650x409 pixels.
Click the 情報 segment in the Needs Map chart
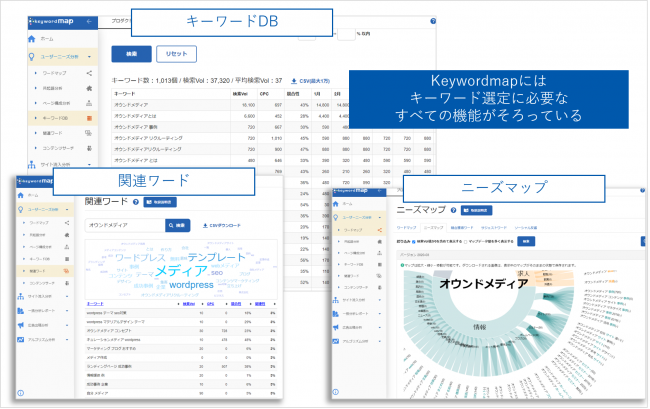click(x=480, y=327)
